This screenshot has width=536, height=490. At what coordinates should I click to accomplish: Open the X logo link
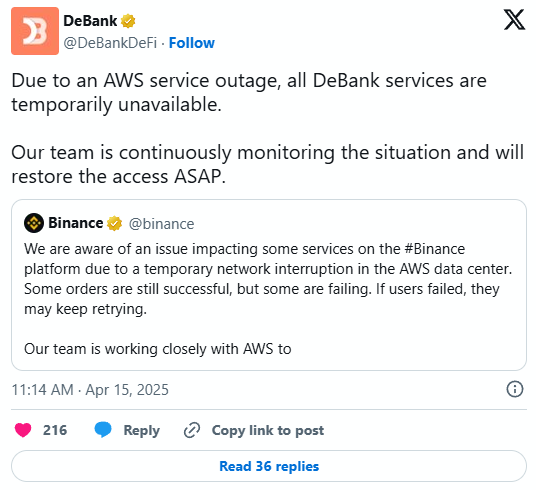point(514,20)
